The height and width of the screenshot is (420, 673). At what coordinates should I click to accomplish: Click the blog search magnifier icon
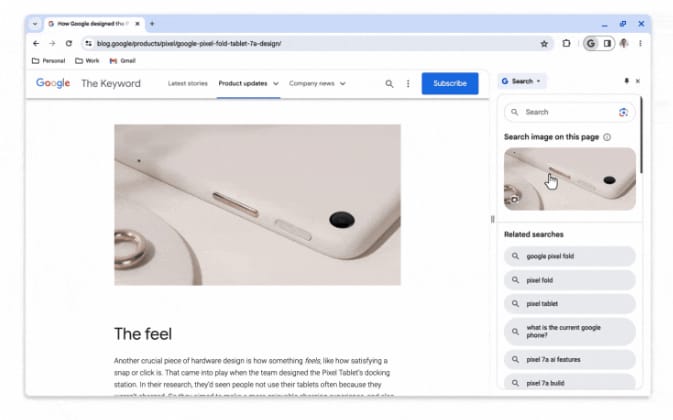[x=389, y=84]
